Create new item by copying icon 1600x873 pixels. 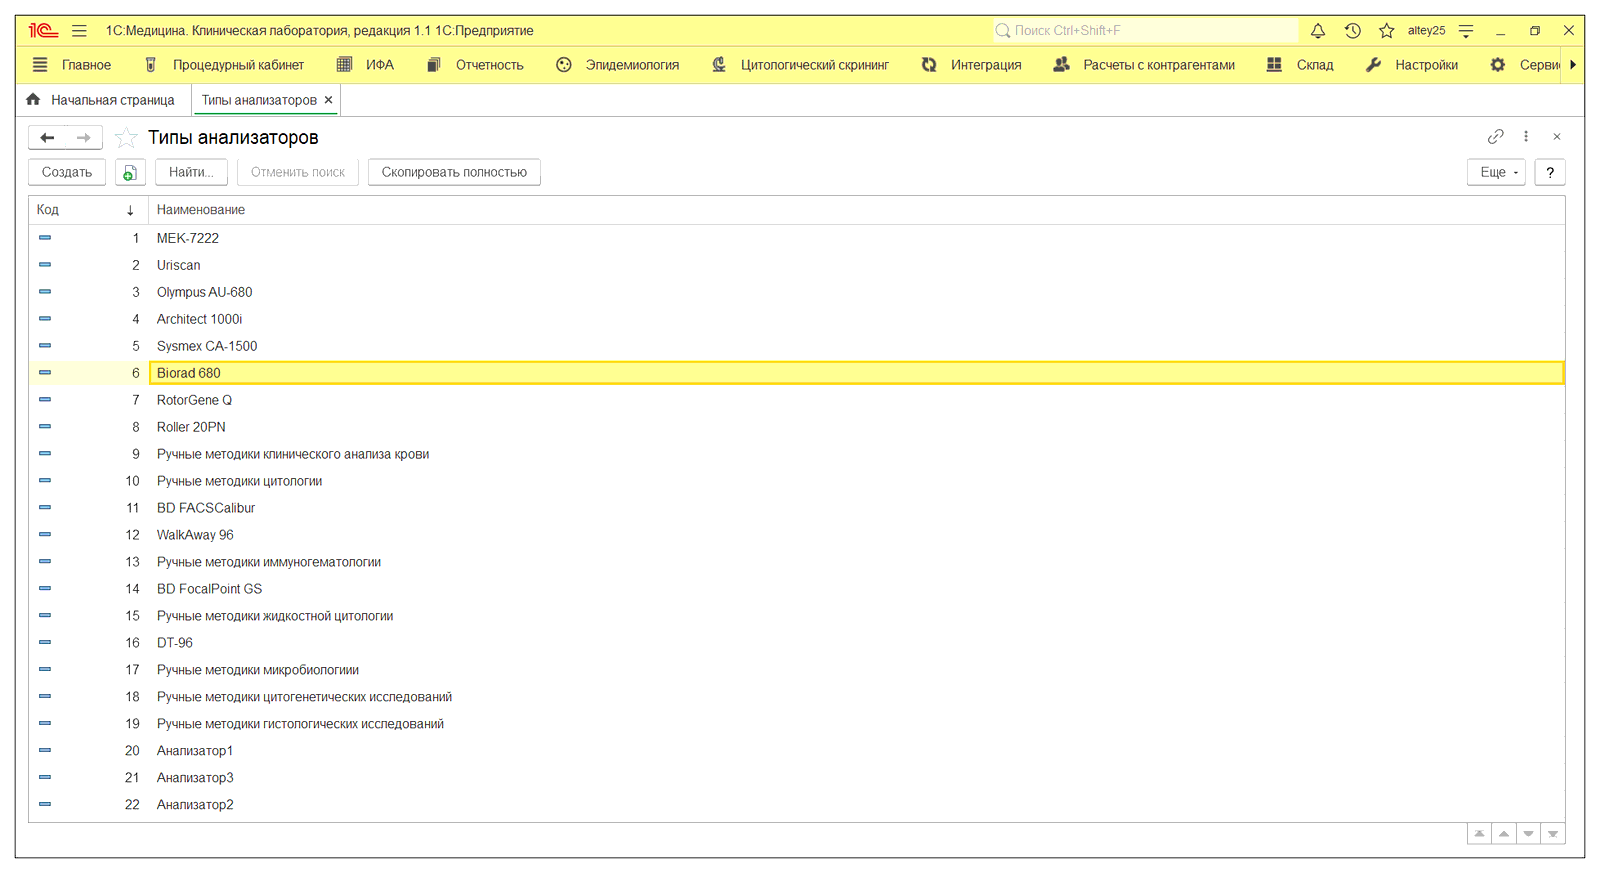pos(129,172)
